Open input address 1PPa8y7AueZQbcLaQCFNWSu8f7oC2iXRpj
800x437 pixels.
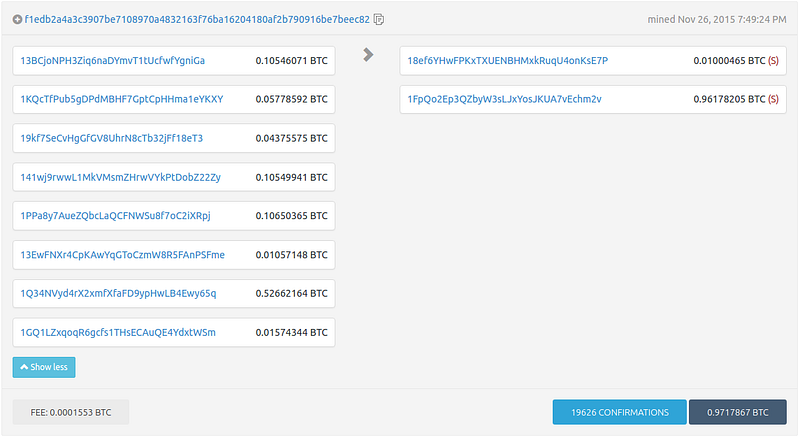tap(115, 216)
